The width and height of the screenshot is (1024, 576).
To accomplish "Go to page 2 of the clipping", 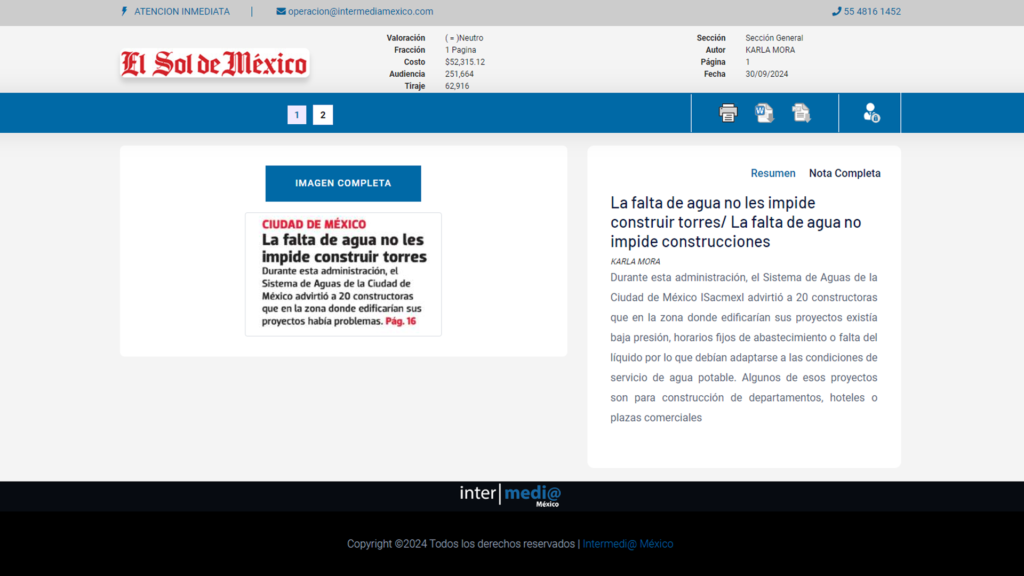I will point(323,115).
